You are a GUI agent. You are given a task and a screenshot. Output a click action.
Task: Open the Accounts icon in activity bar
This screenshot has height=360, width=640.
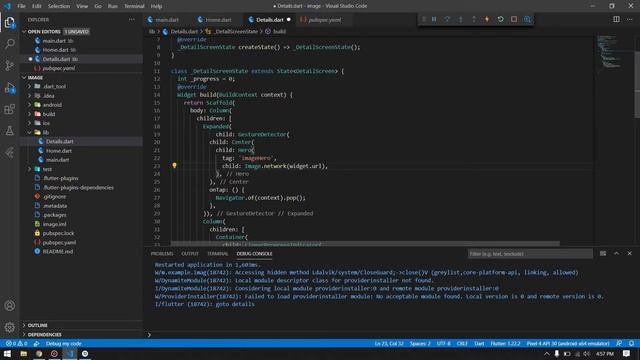[9, 306]
